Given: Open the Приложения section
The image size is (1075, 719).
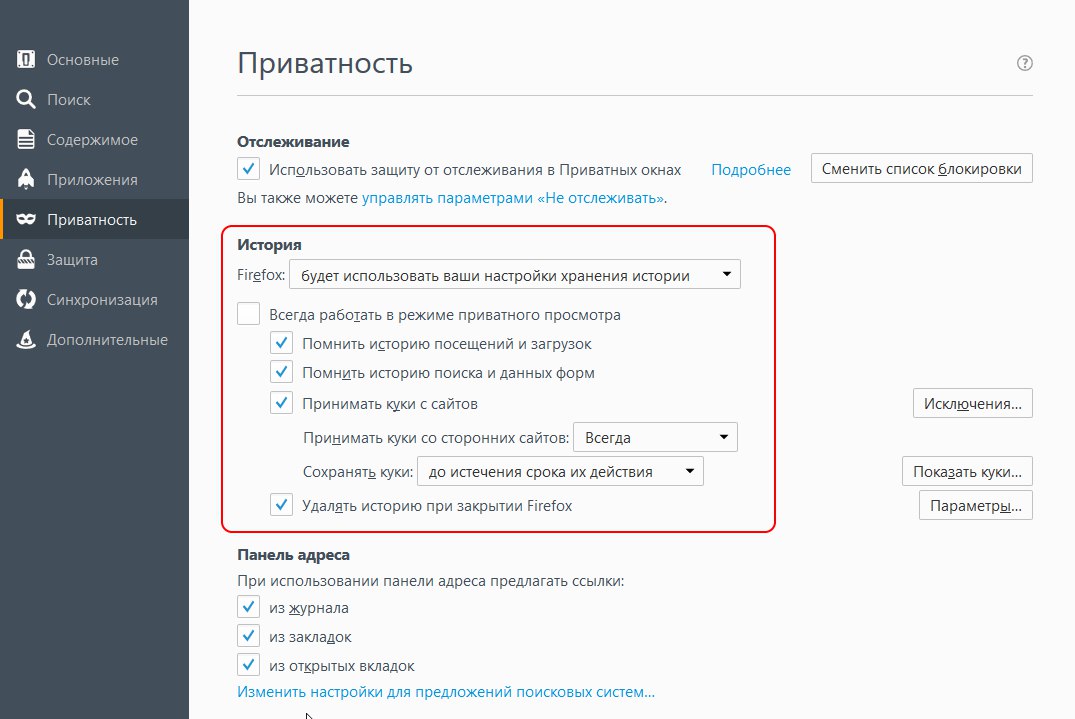Looking at the screenshot, I should pos(95,179).
